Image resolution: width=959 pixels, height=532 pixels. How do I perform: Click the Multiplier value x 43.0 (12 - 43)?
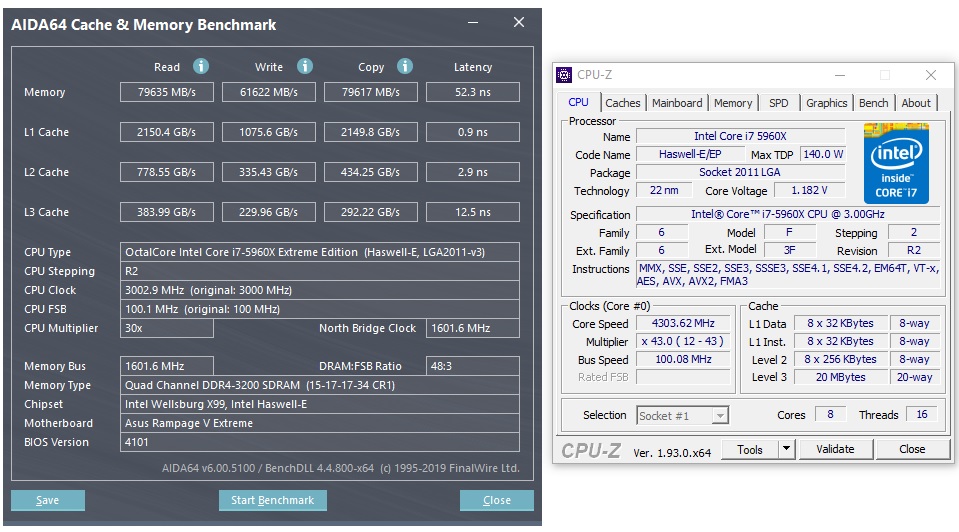coord(683,341)
